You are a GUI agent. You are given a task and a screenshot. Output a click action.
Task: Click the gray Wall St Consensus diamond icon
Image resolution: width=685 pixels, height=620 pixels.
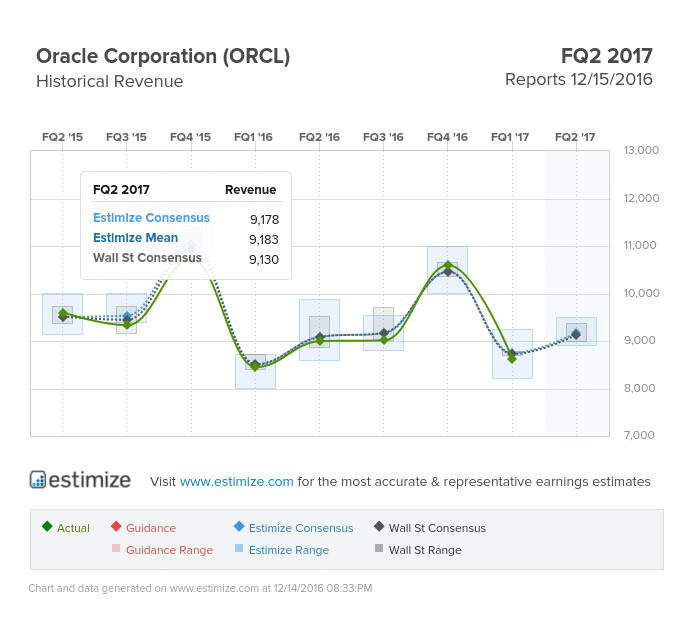[x=379, y=526]
